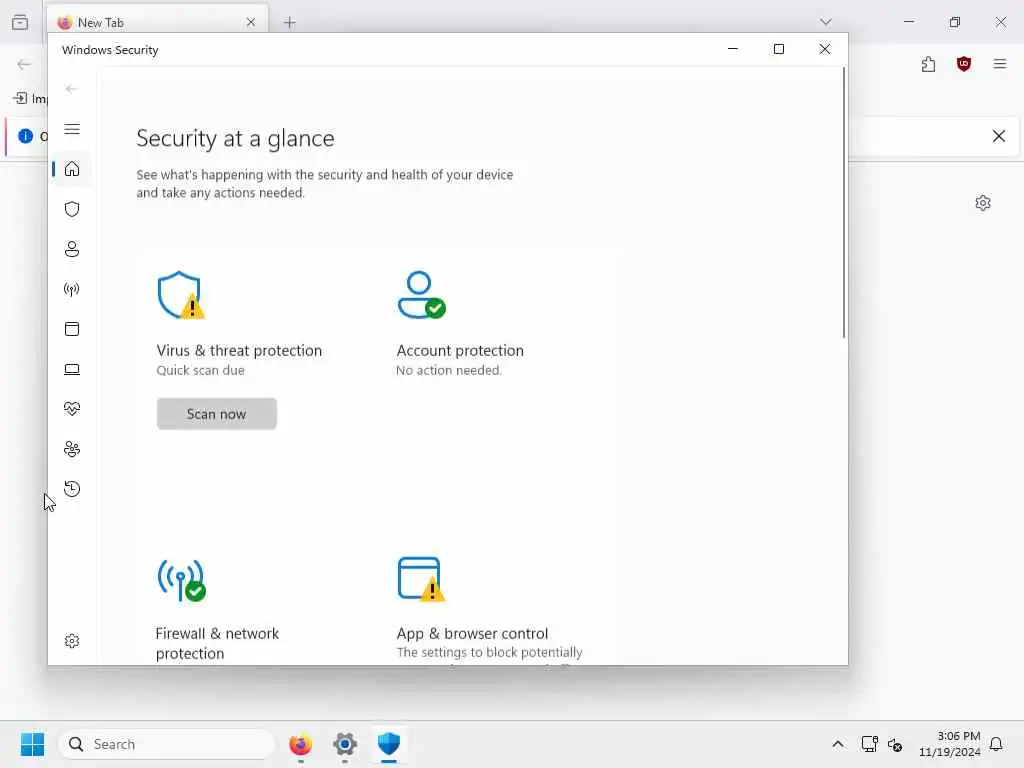This screenshot has width=1024, height=768.
Task: Click Firefox back navigation arrow
Action: tap(24, 64)
